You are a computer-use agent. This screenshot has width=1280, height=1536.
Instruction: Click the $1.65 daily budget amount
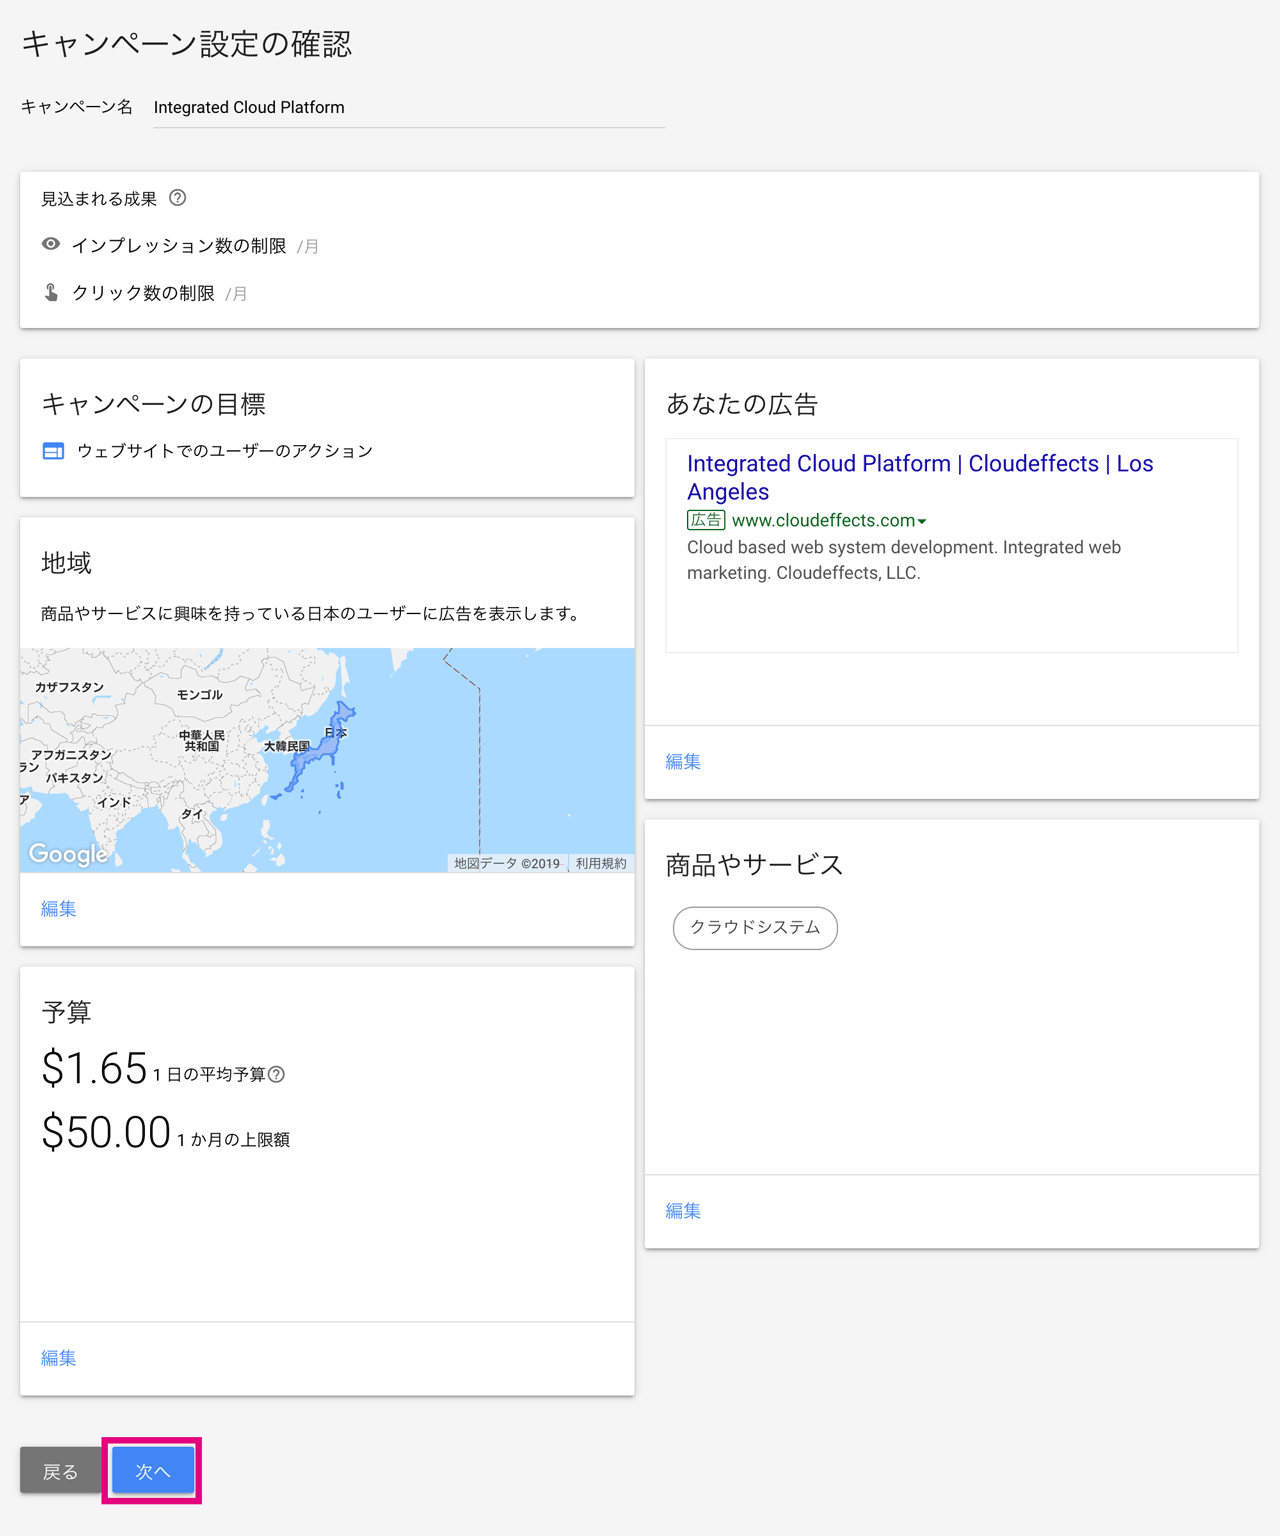[95, 1068]
